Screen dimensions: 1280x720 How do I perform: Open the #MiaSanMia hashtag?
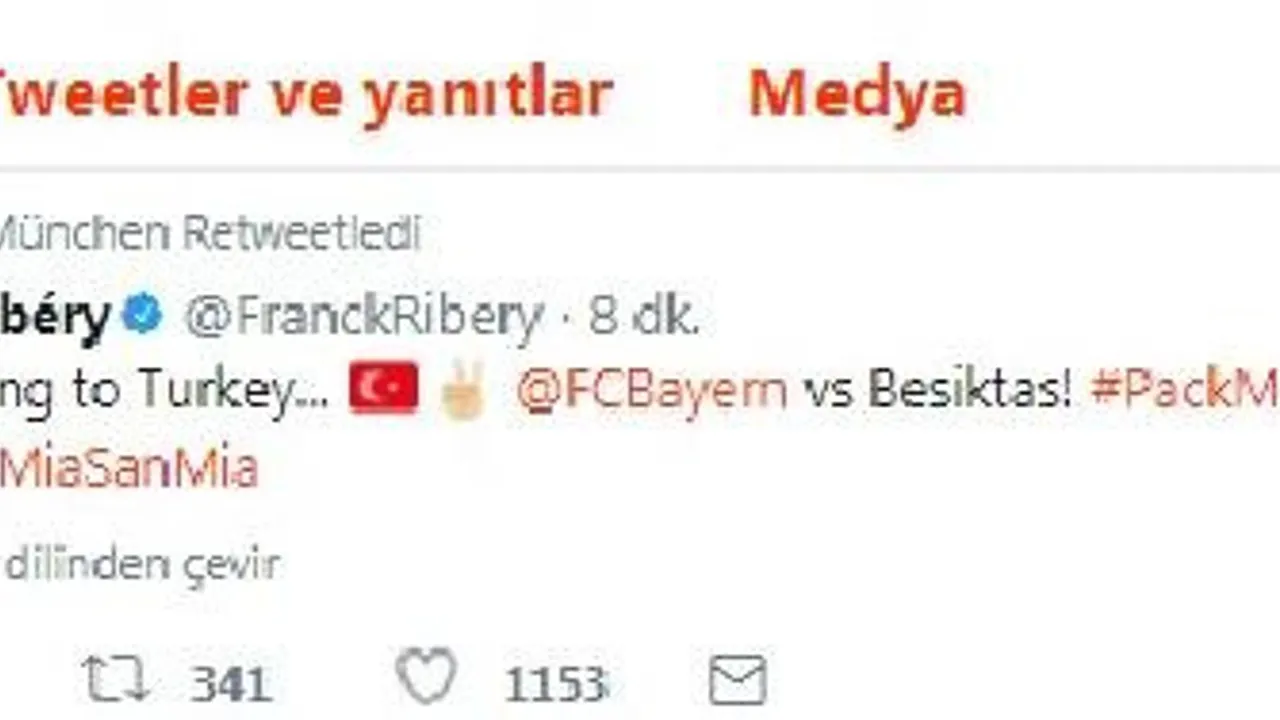[129, 467]
